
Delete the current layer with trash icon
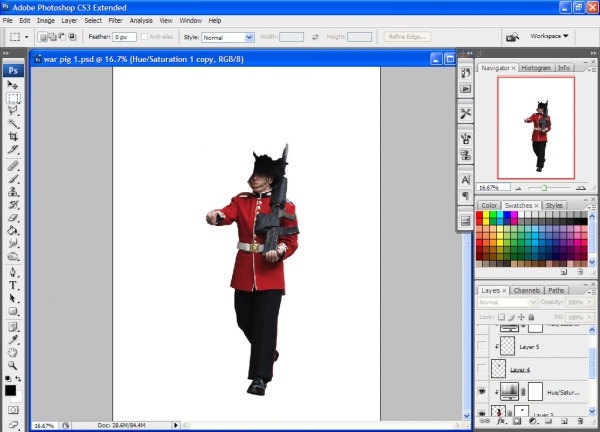(580, 421)
